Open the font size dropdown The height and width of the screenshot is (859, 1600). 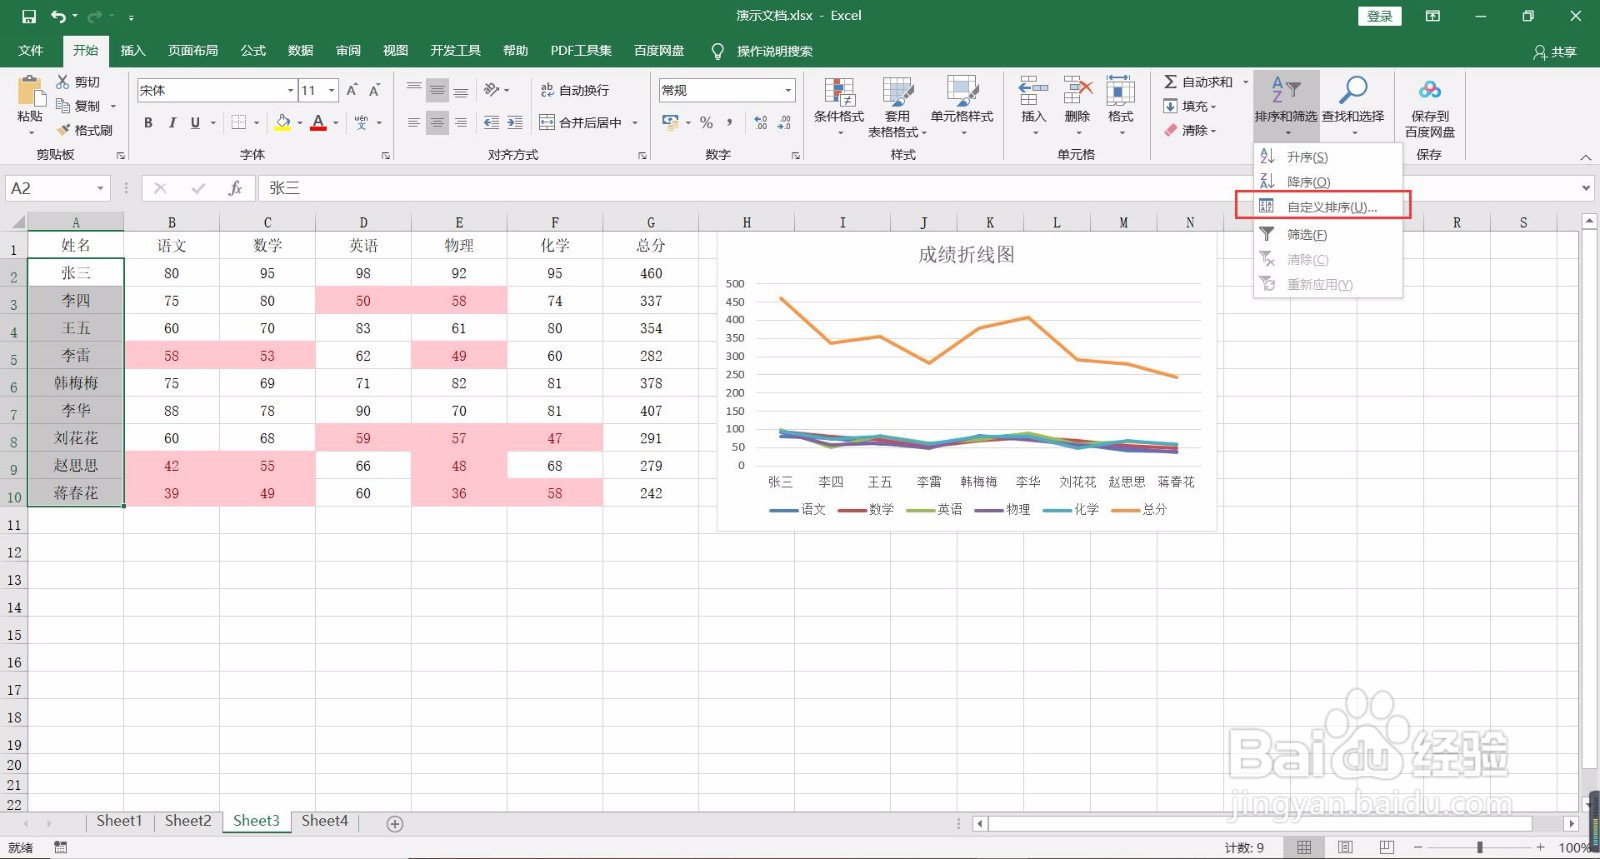point(332,90)
